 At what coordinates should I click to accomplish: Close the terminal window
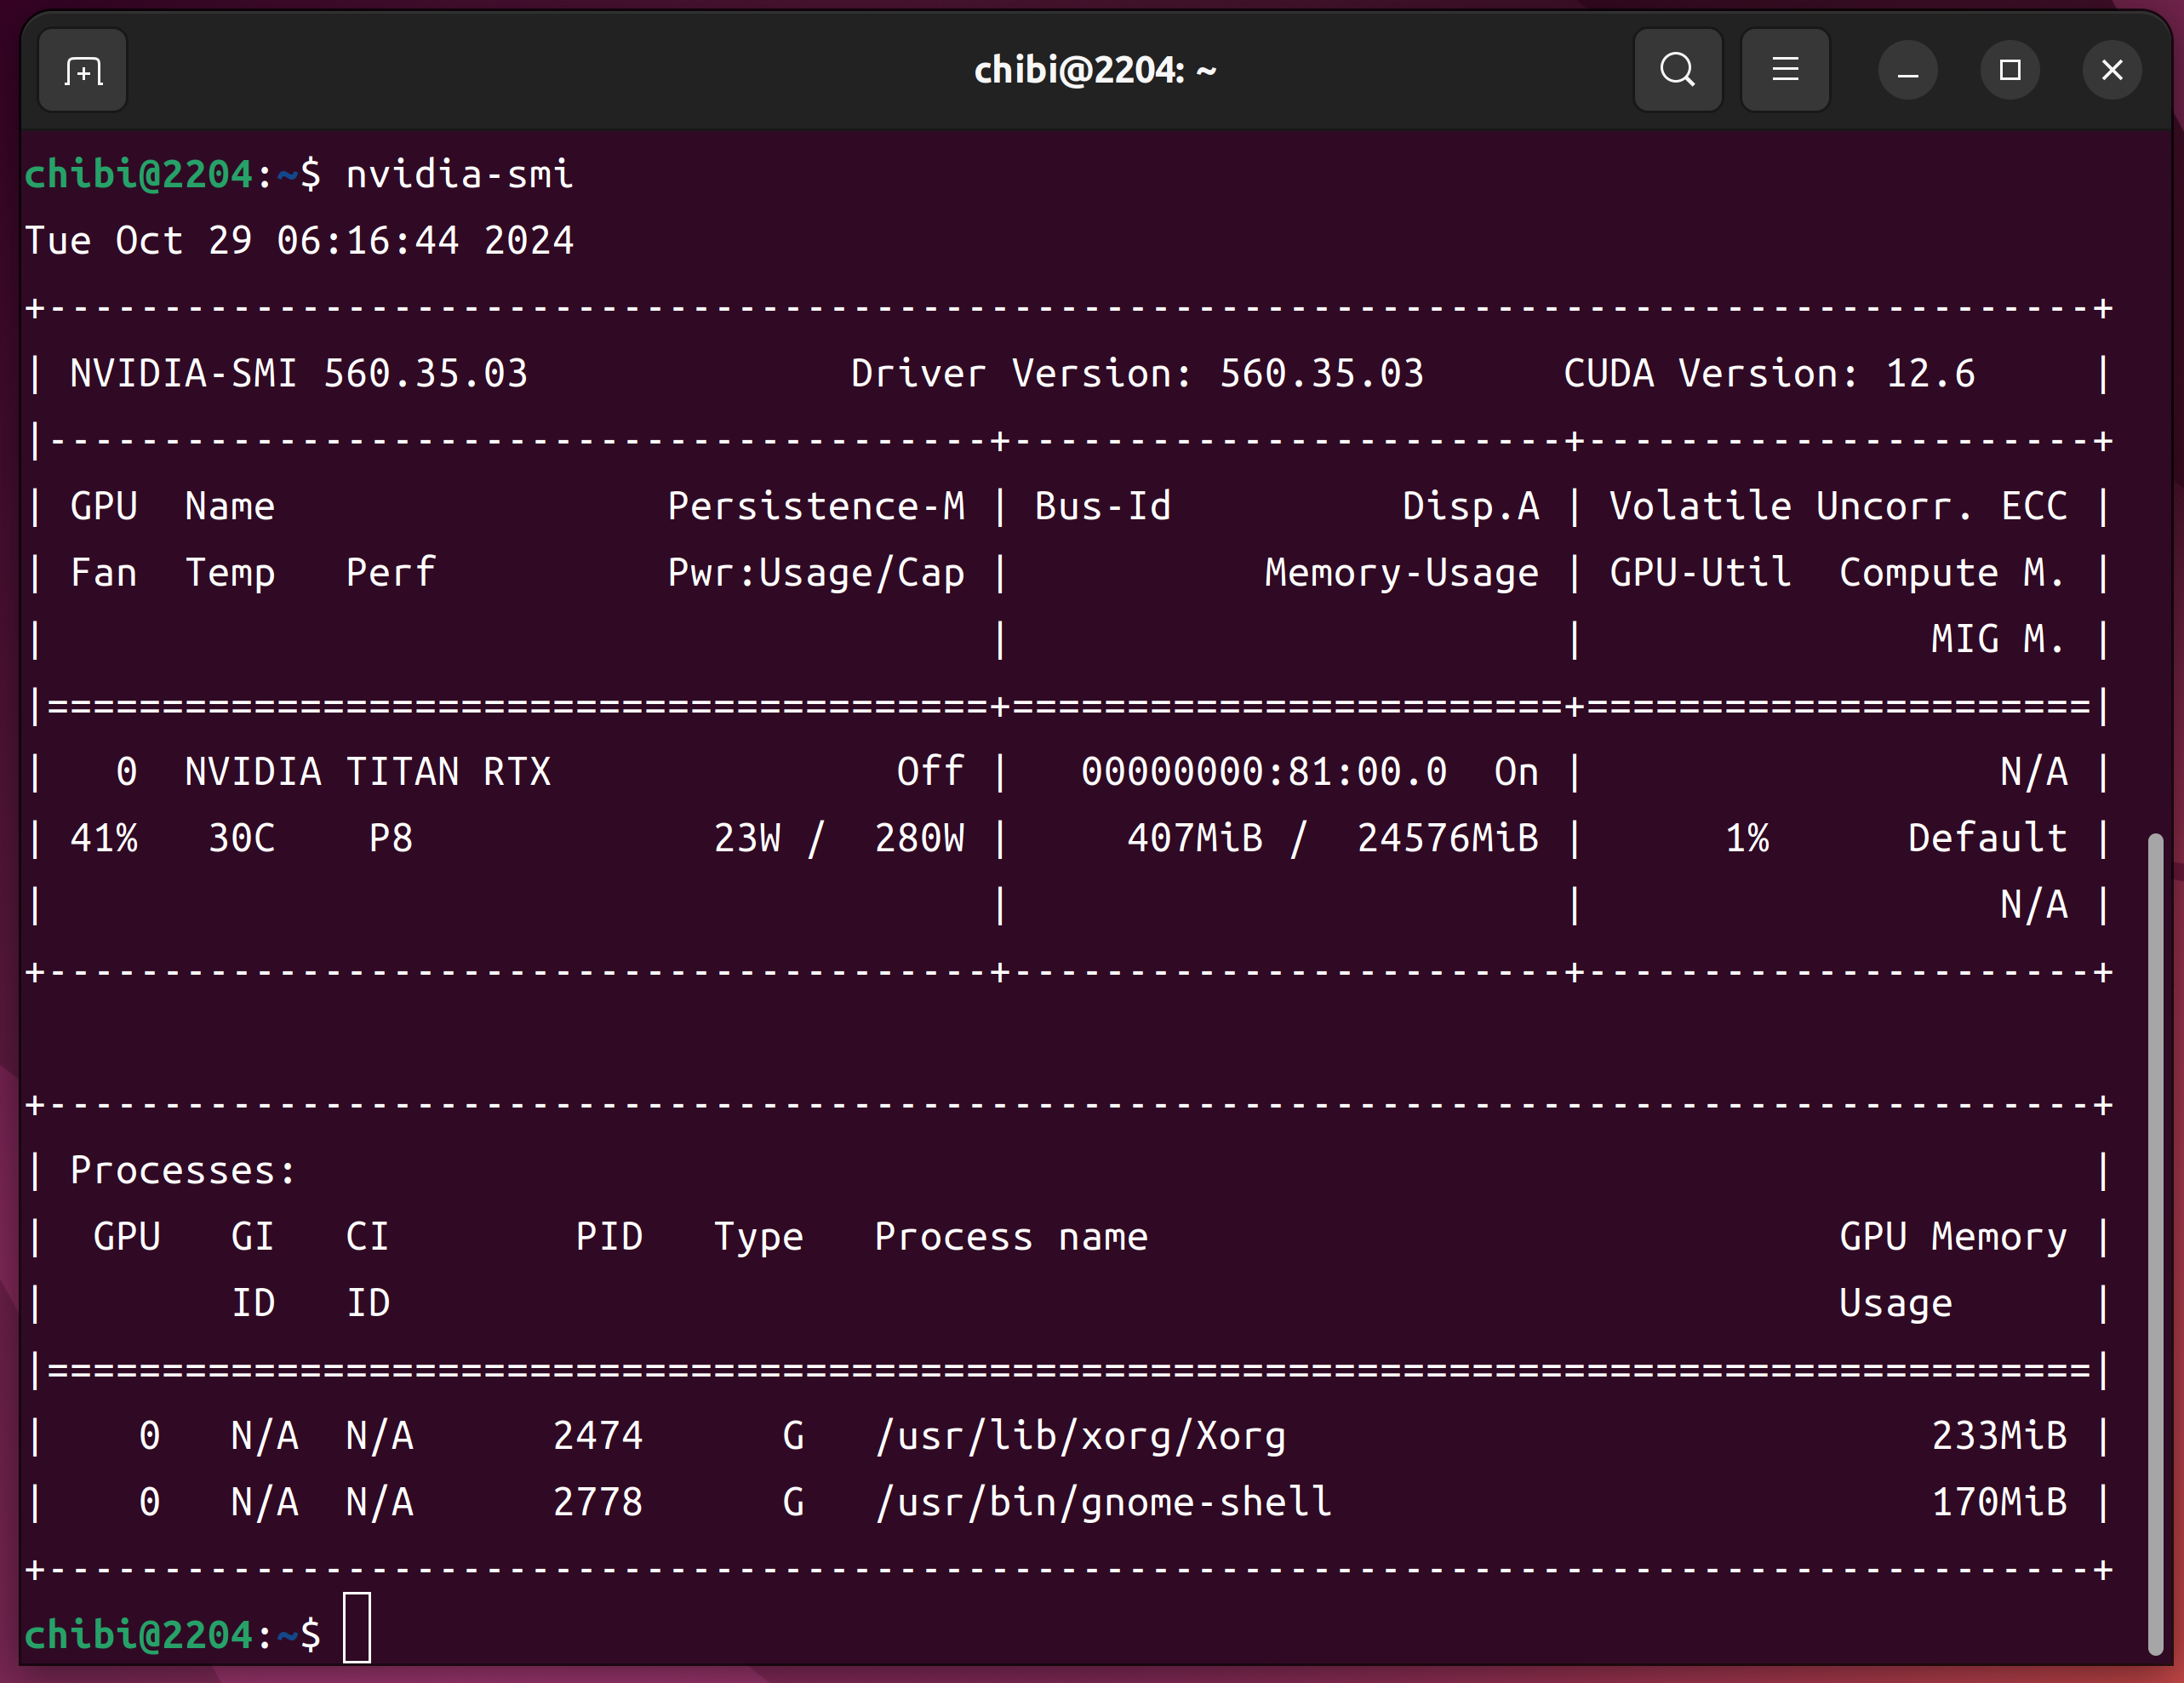coord(2112,71)
